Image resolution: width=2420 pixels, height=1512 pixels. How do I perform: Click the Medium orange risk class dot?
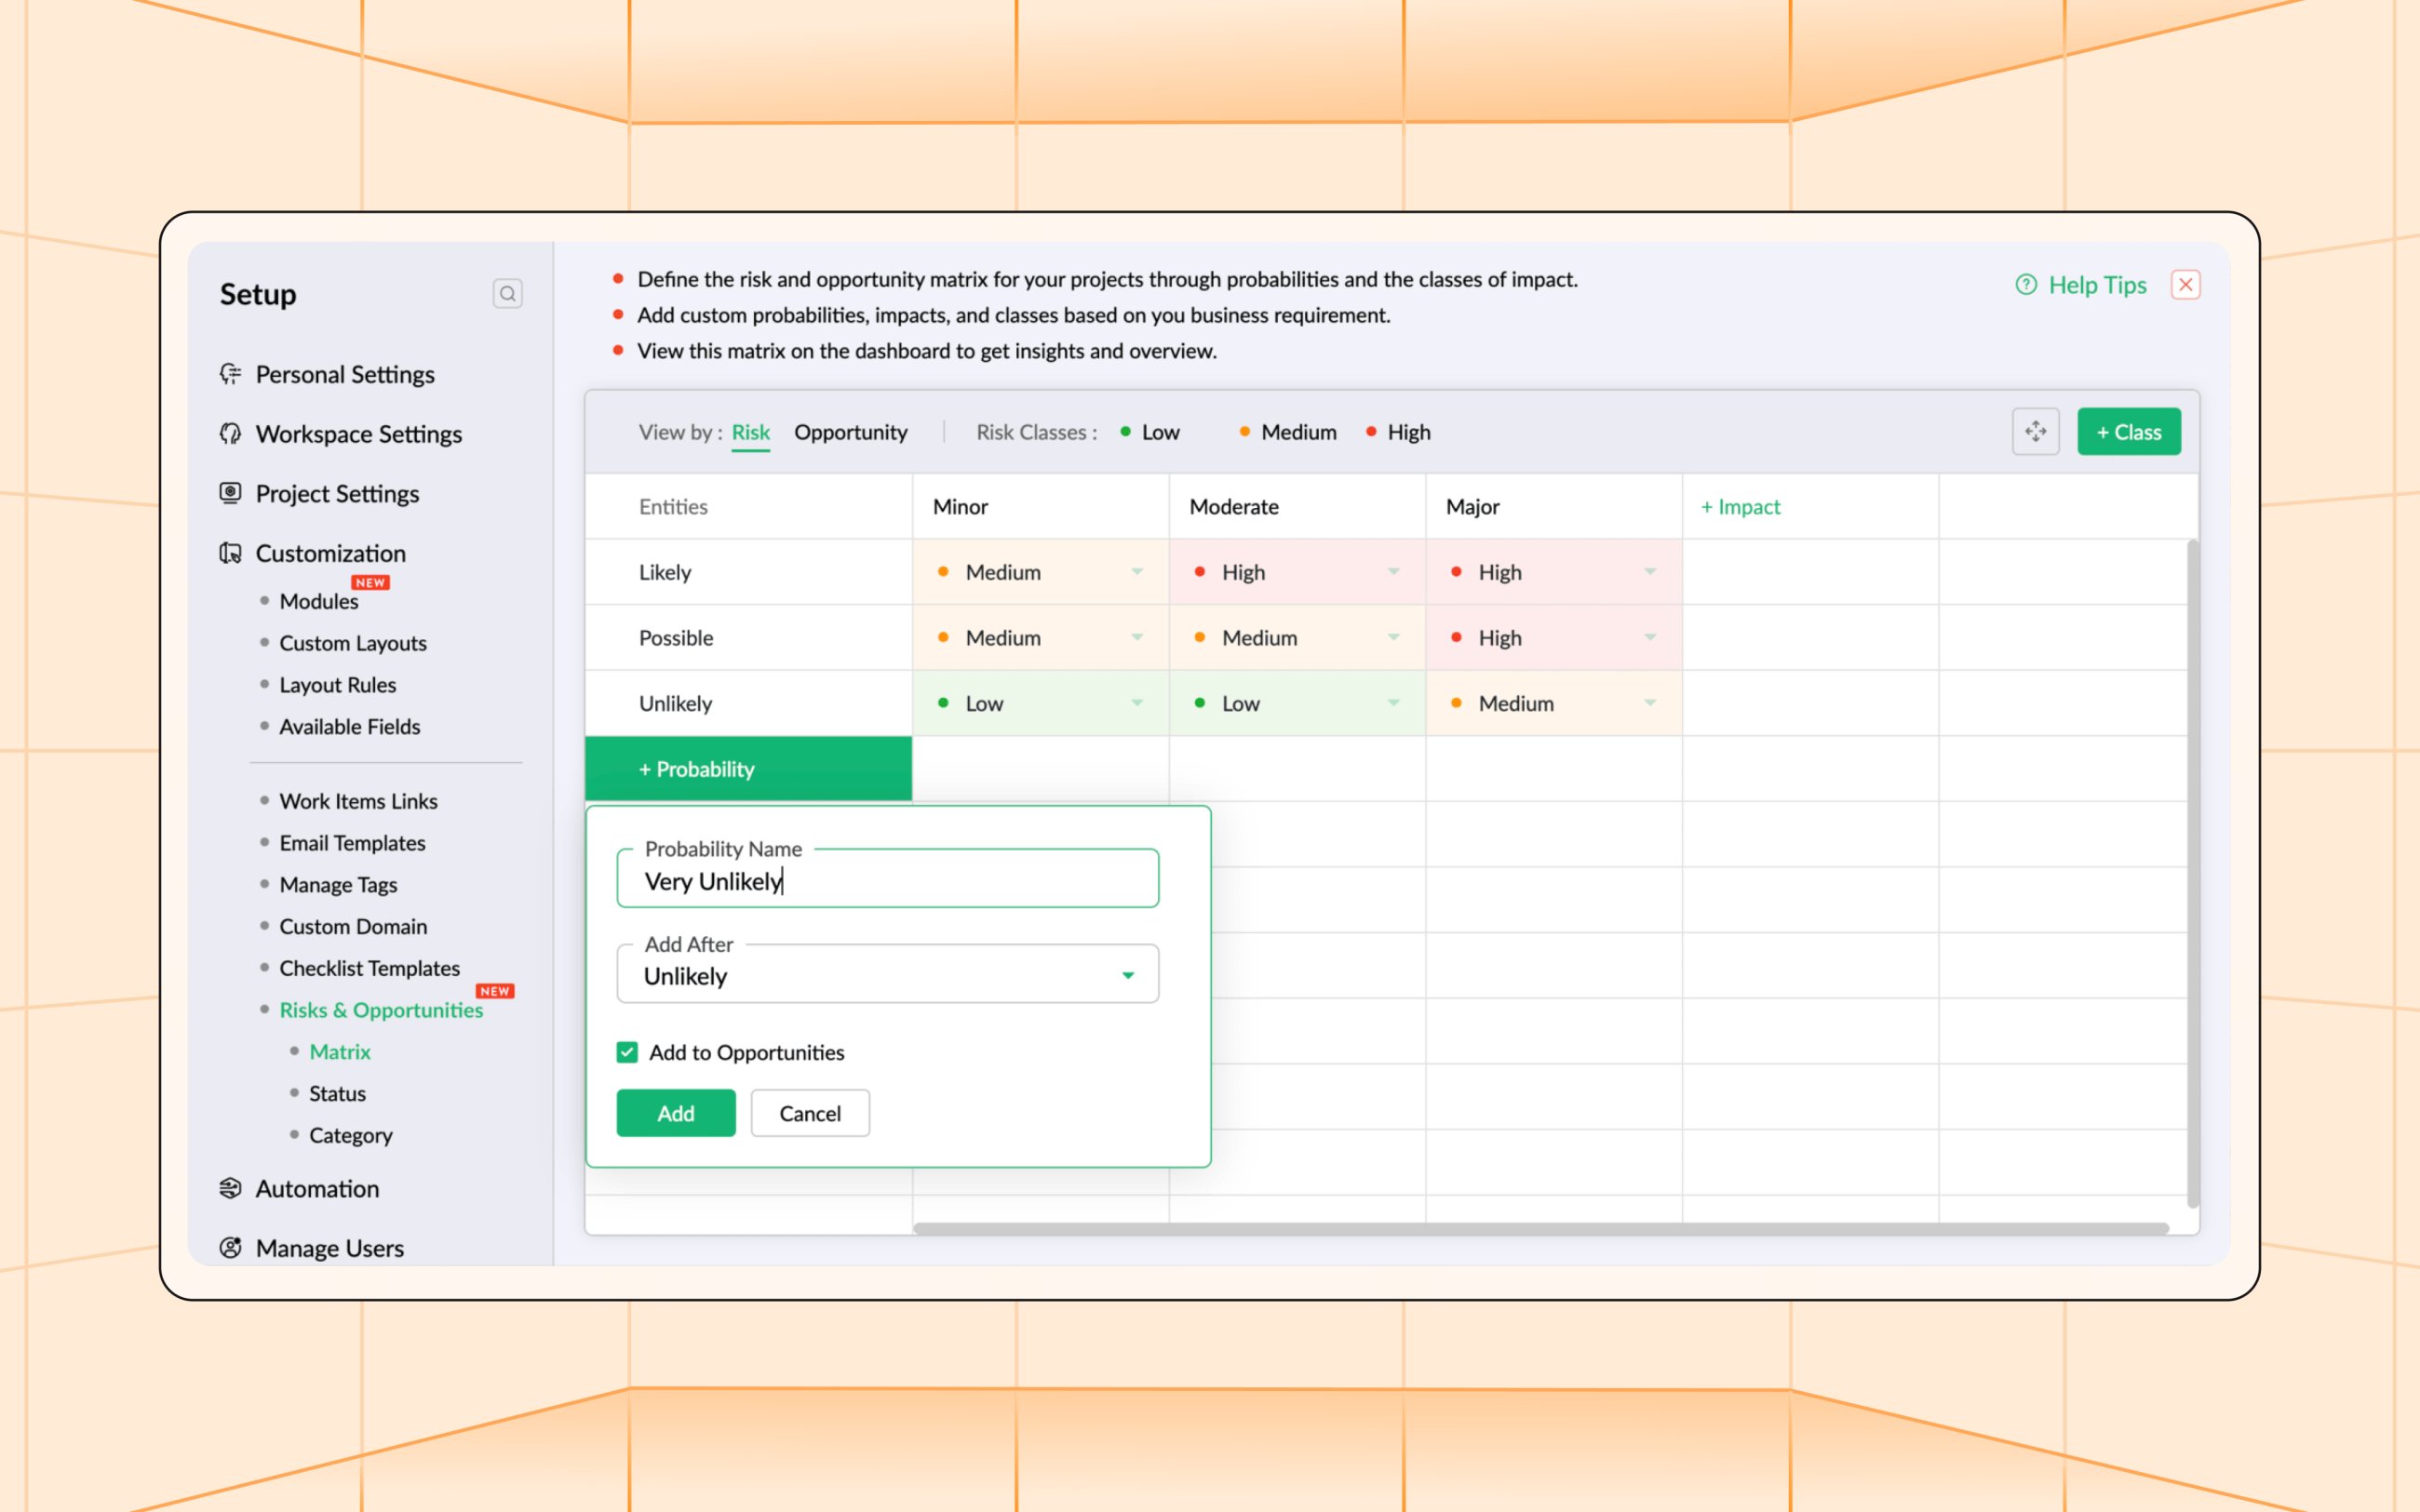coord(1244,432)
